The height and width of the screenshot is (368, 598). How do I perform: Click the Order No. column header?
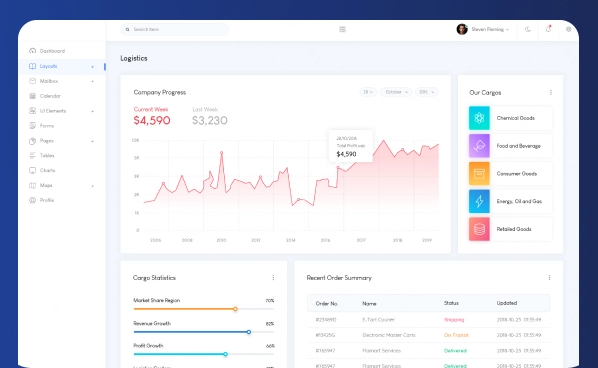pos(327,304)
